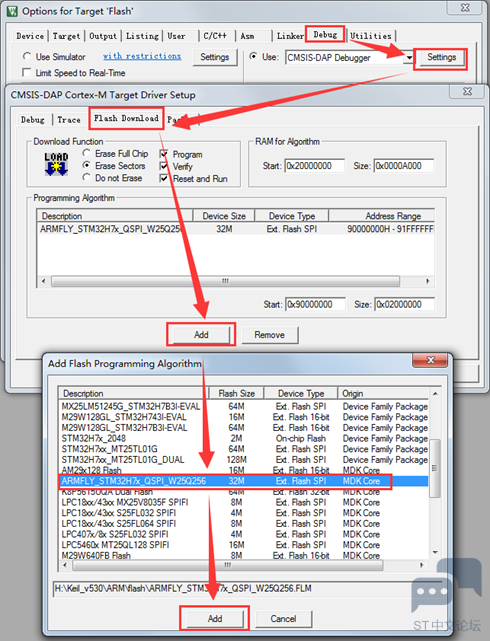The height and width of the screenshot is (641, 490).
Task: Select STM32H7xx_MT25TL01G 64M row
Action: 244,449
